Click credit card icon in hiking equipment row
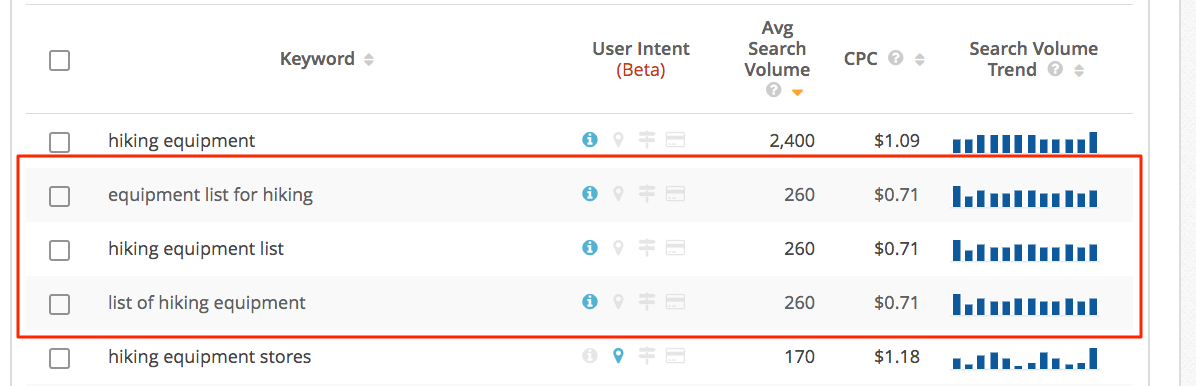 (675, 140)
